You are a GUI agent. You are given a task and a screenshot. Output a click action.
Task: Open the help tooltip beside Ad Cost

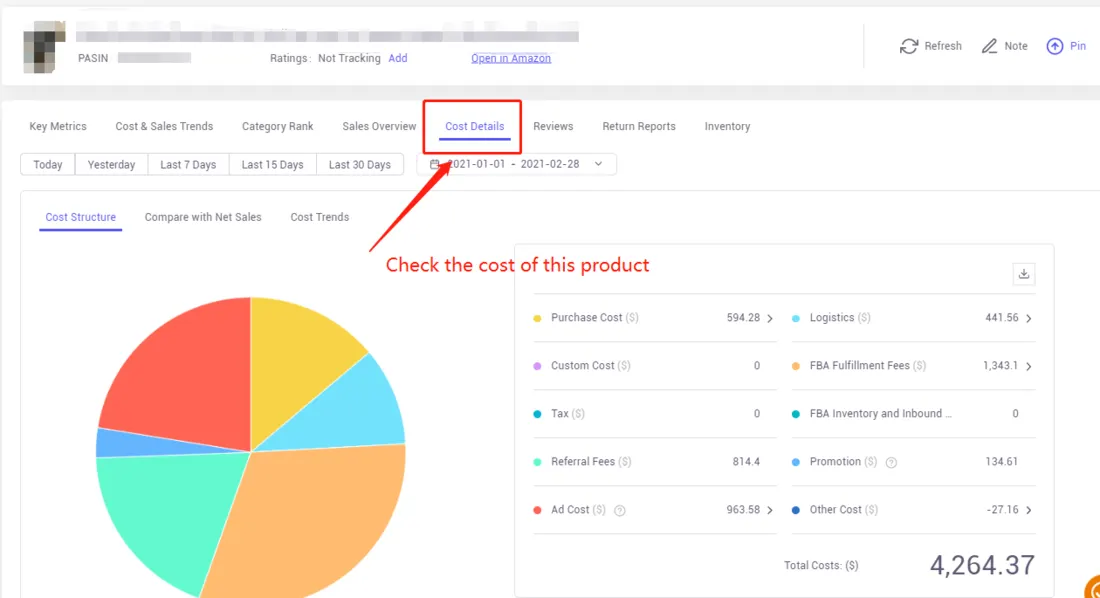pos(620,510)
